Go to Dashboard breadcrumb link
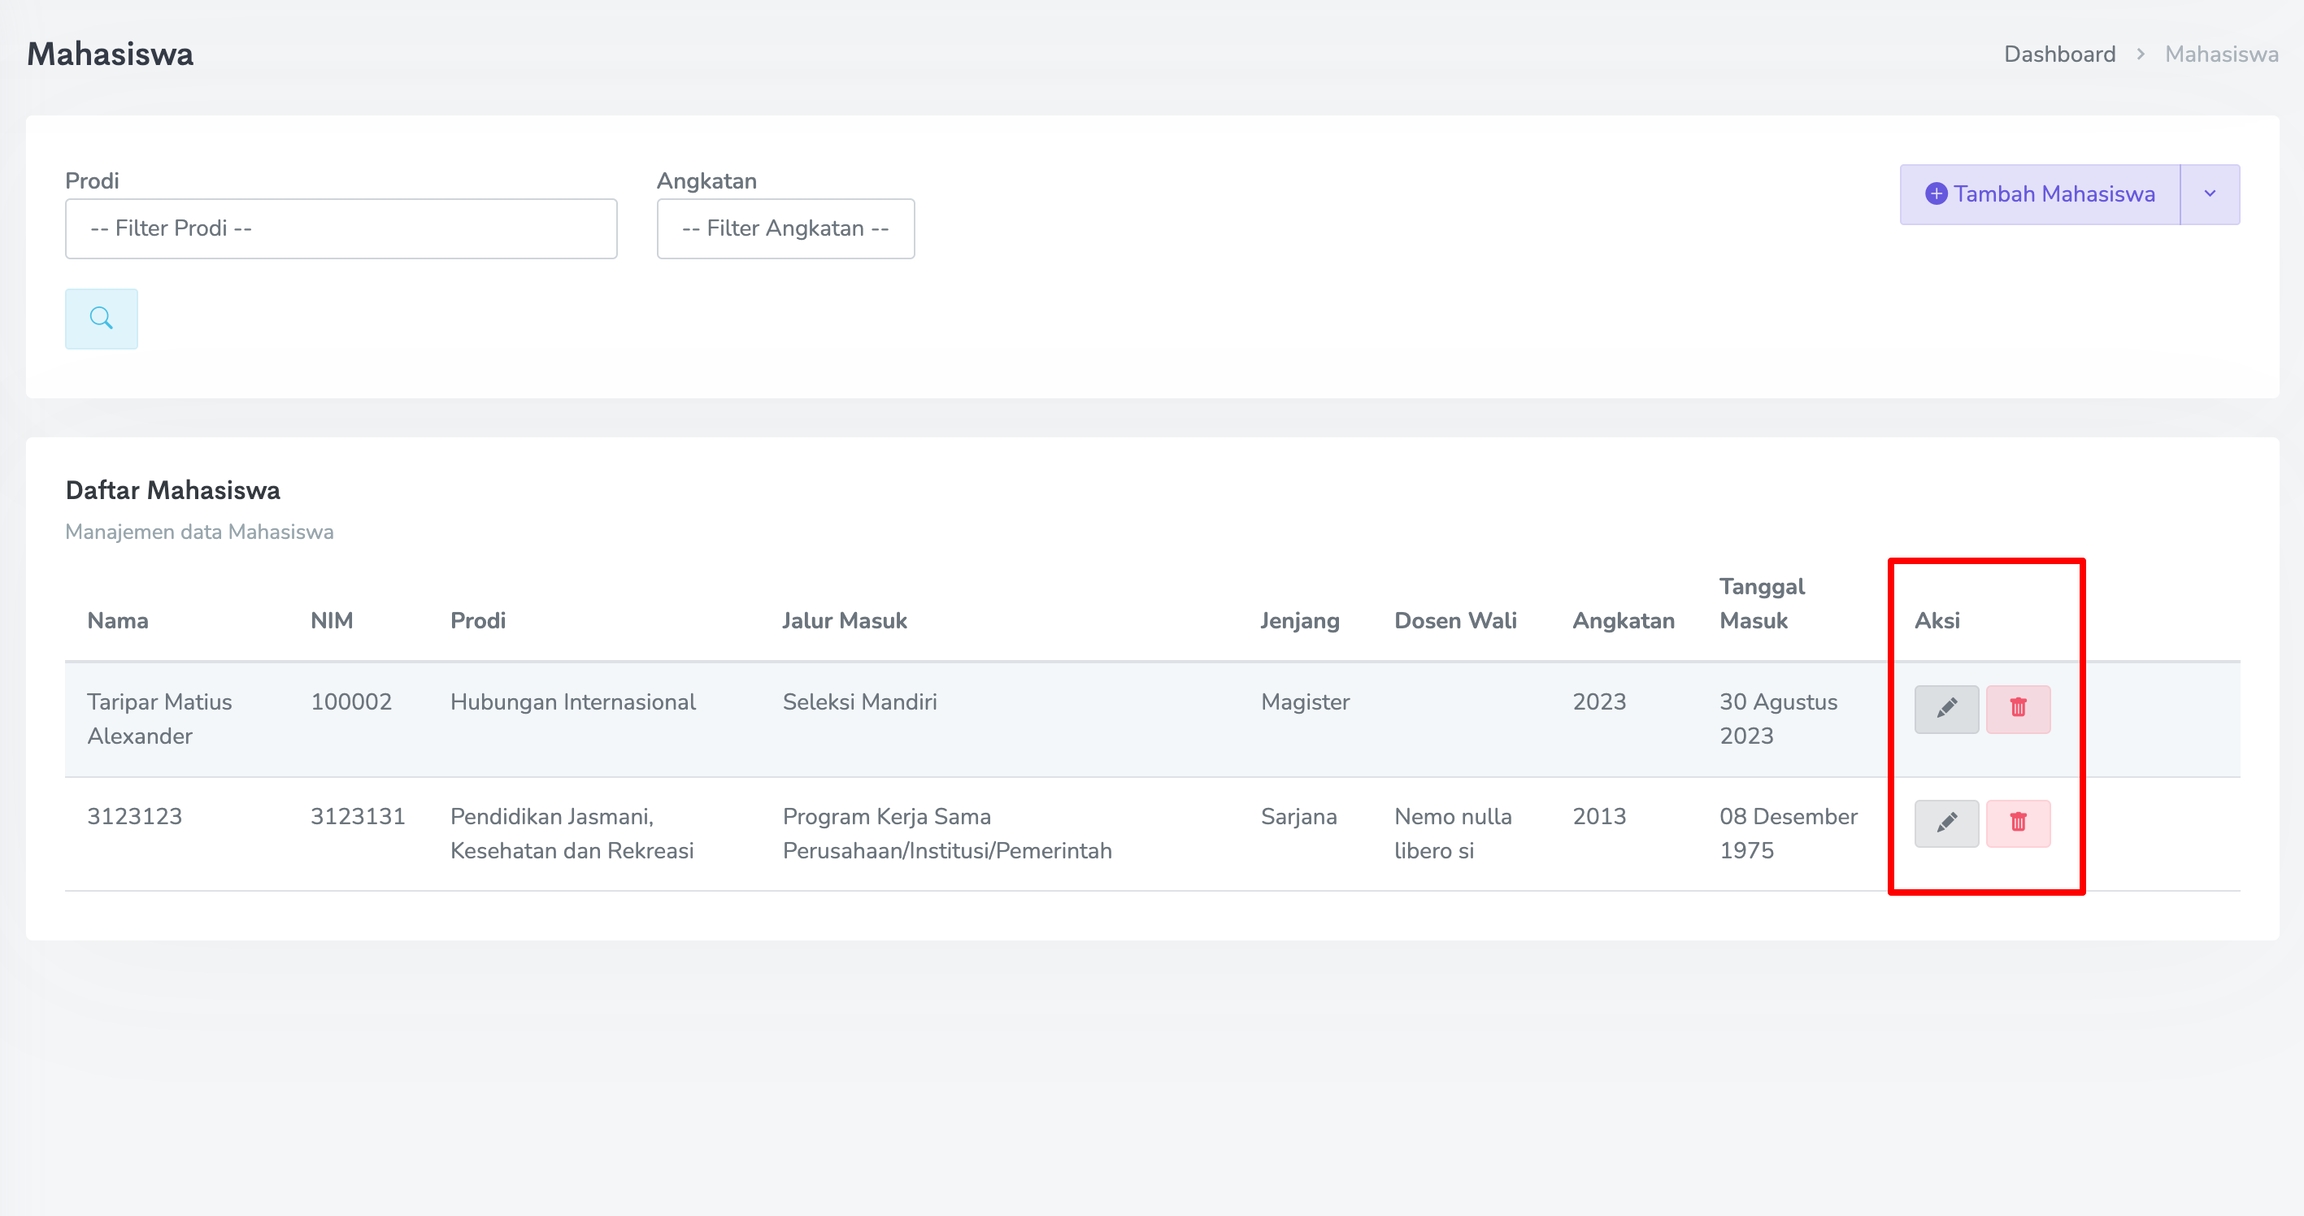The image size is (2304, 1216). click(2059, 54)
